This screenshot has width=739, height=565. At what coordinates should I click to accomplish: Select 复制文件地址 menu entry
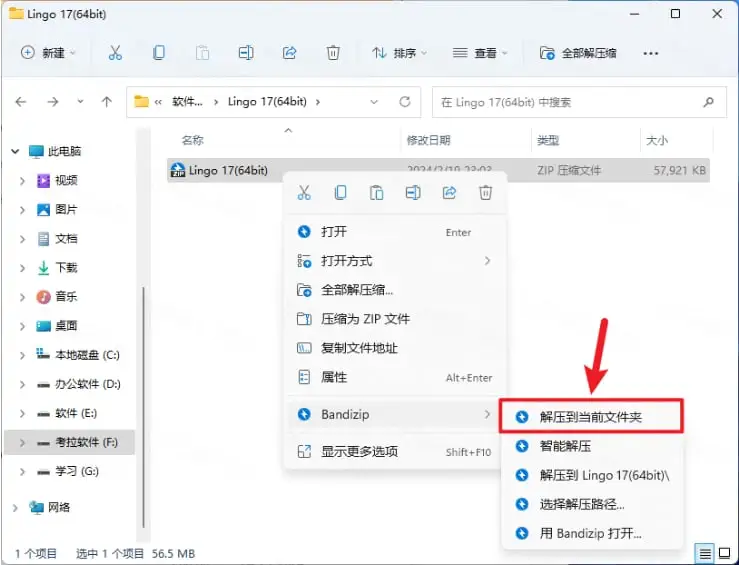[x=395, y=348]
